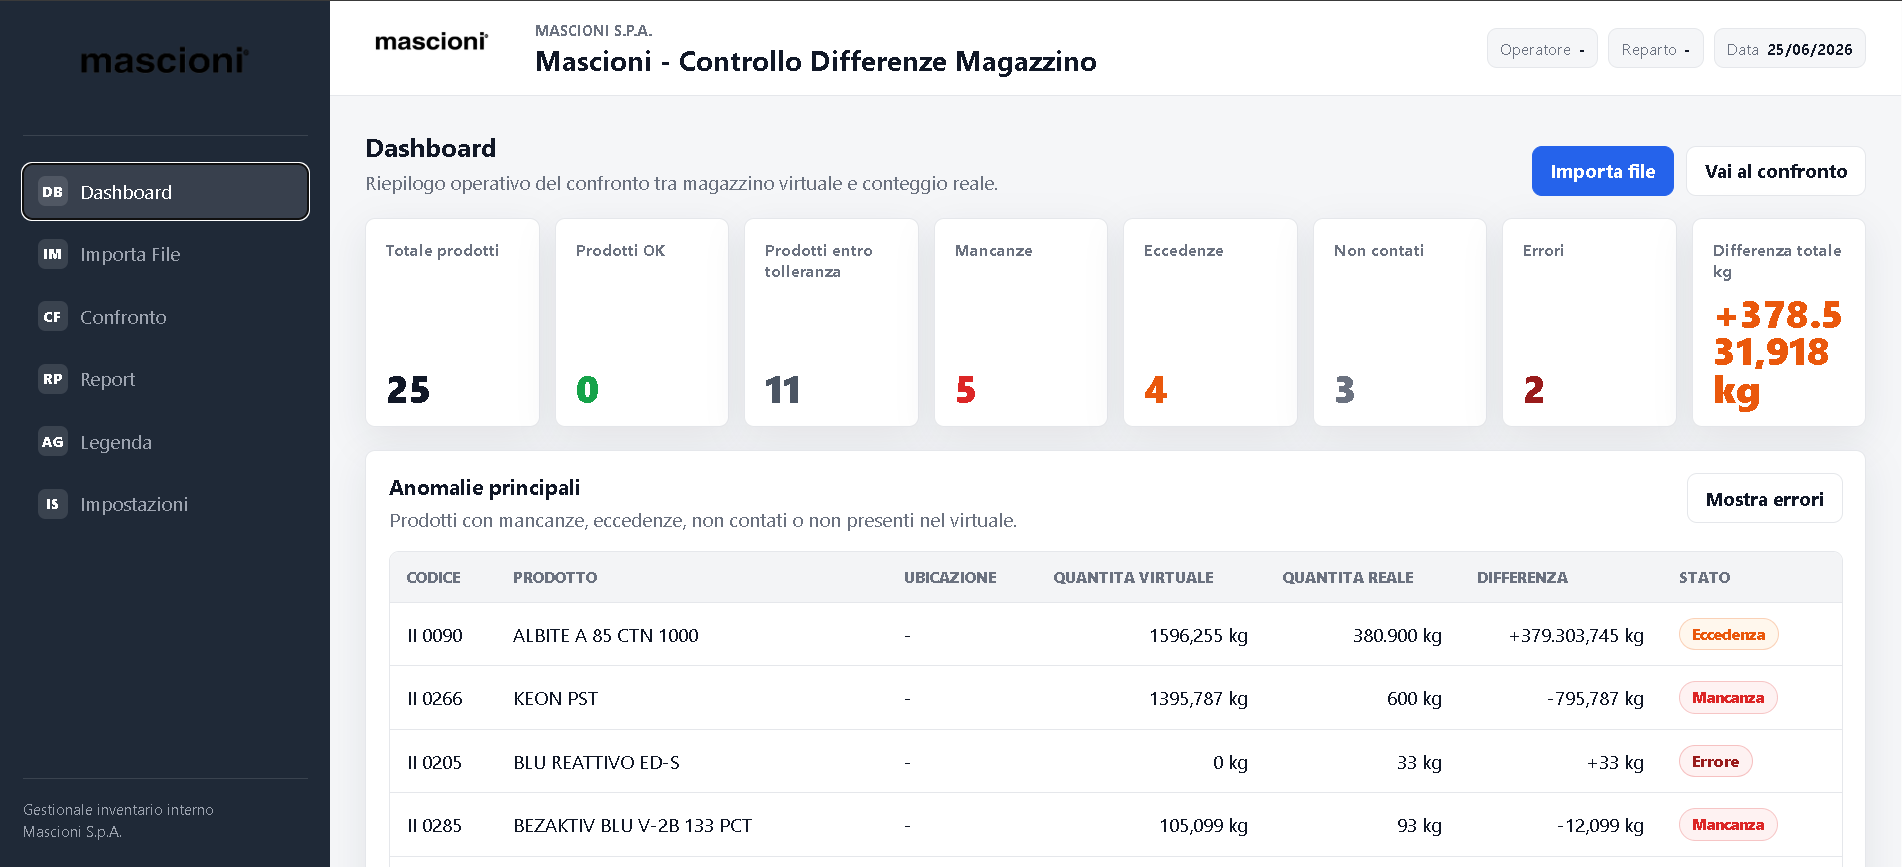Click Mancanza badge in BEZAKTIV row
The width and height of the screenshot is (1902, 867).
coord(1728,825)
